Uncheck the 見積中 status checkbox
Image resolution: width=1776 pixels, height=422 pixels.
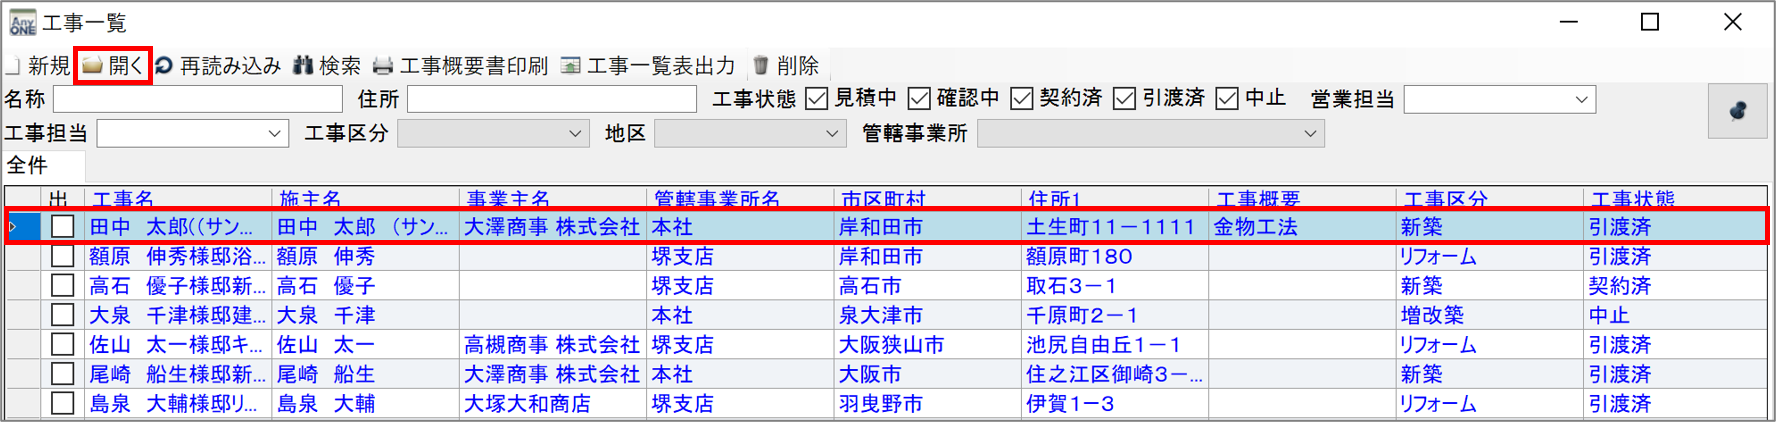tap(817, 98)
